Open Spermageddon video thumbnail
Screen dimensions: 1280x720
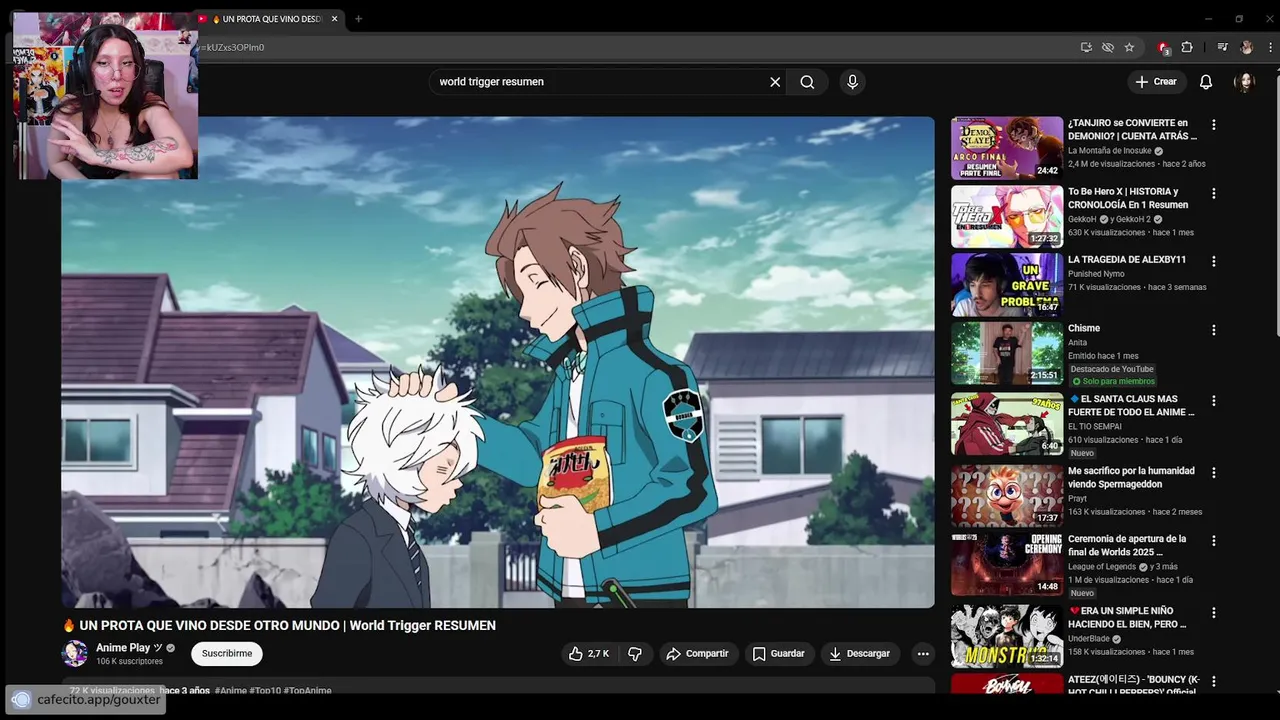(x=1007, y=495)
